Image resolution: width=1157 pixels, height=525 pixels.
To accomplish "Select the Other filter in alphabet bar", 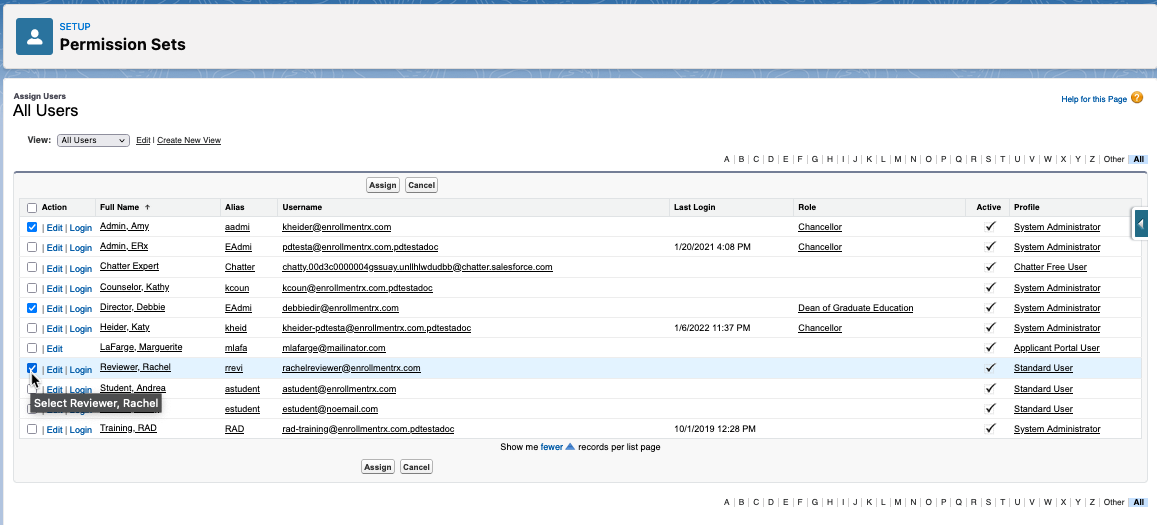I will click(x=1113, y=159).
